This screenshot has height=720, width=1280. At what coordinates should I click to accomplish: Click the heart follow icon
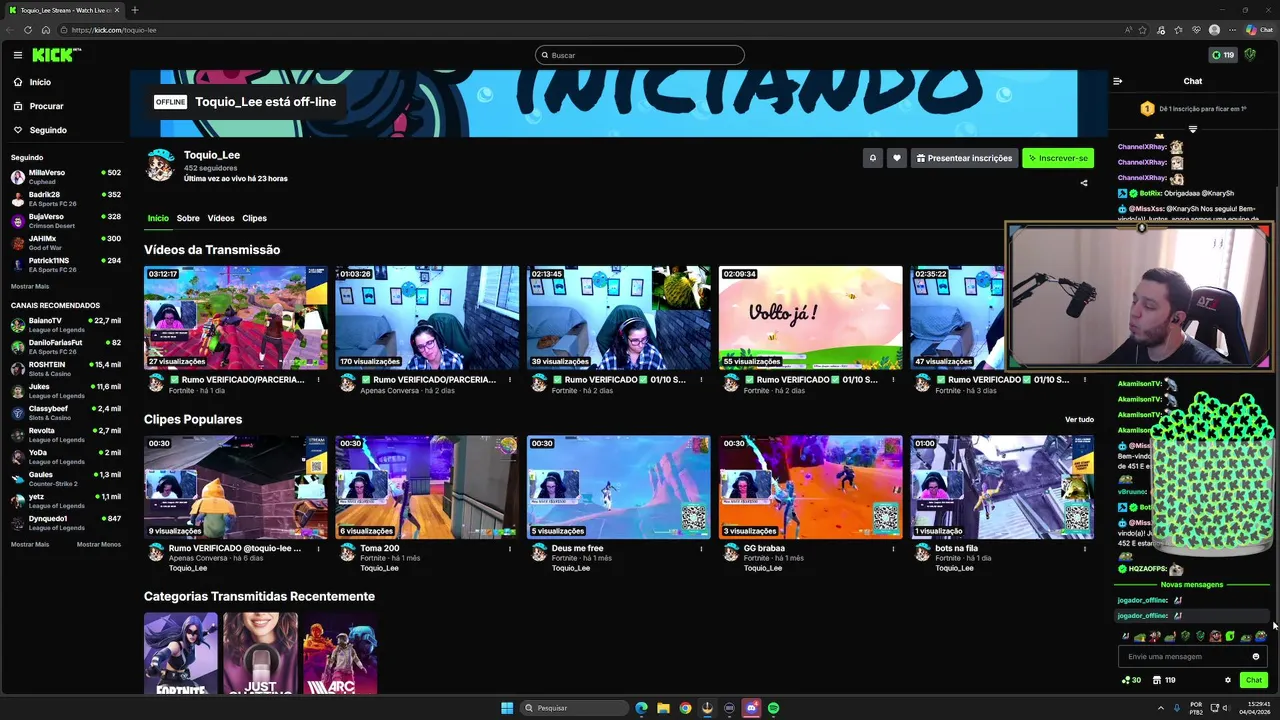[897, 158]
